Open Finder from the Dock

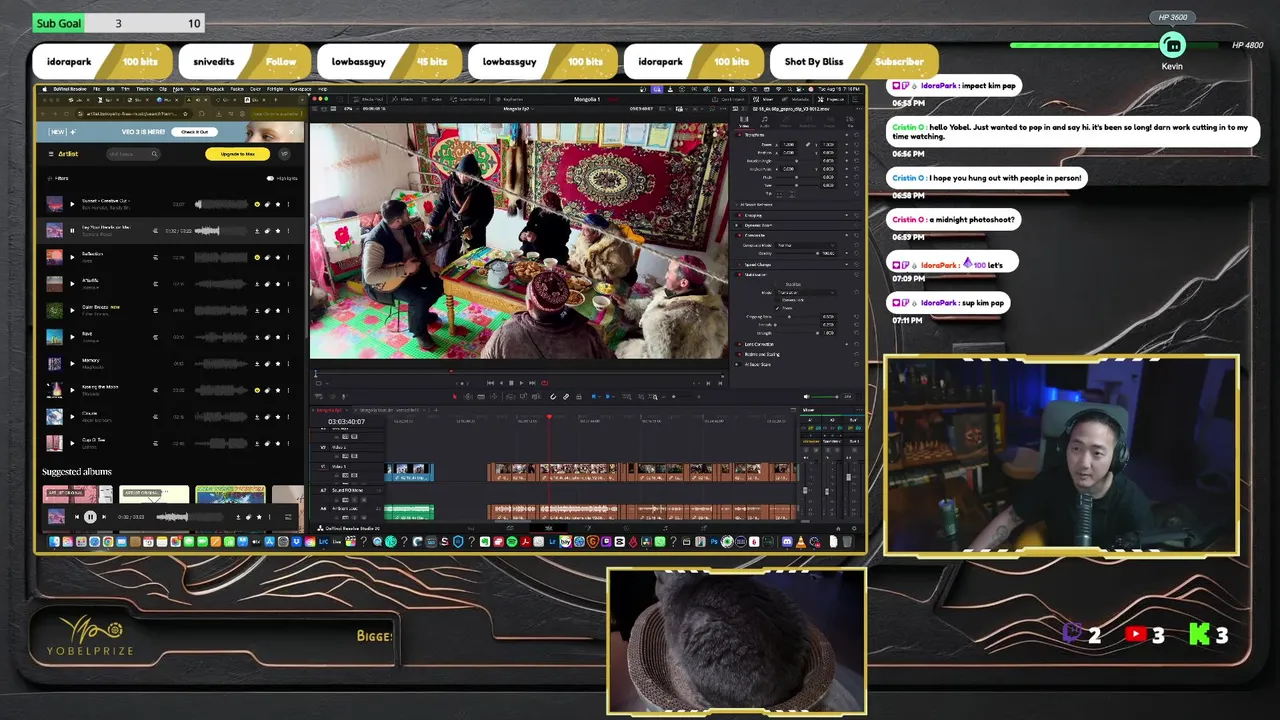(x=54, y=542)
